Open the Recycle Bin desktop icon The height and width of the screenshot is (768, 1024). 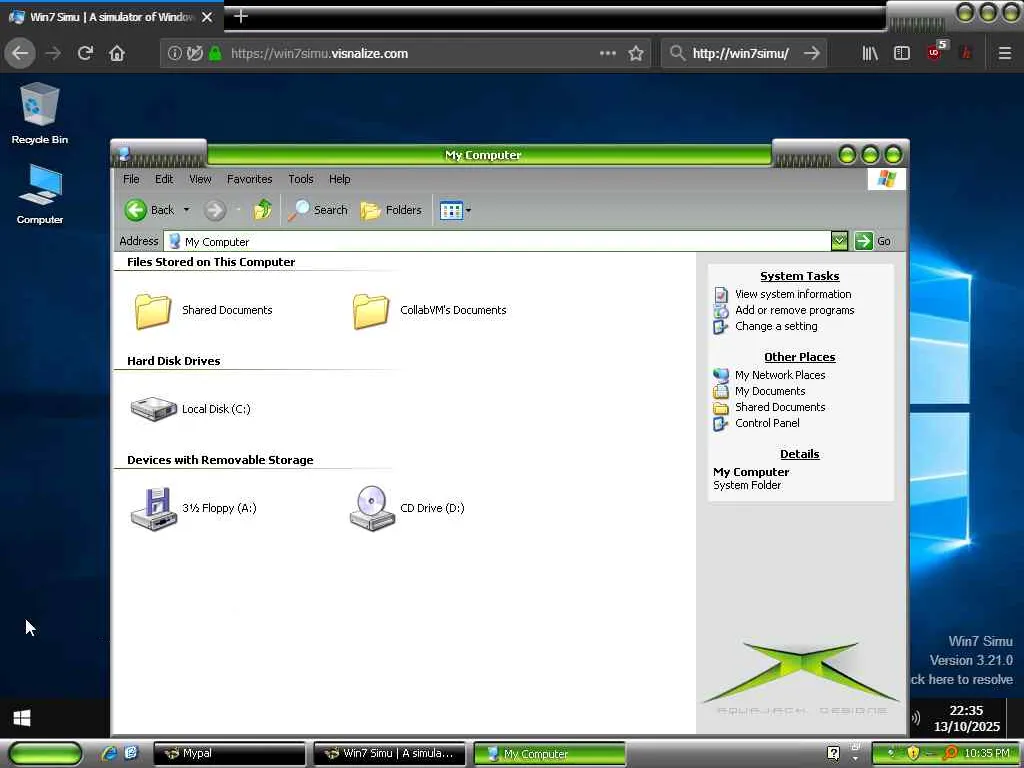pos(40,114)
